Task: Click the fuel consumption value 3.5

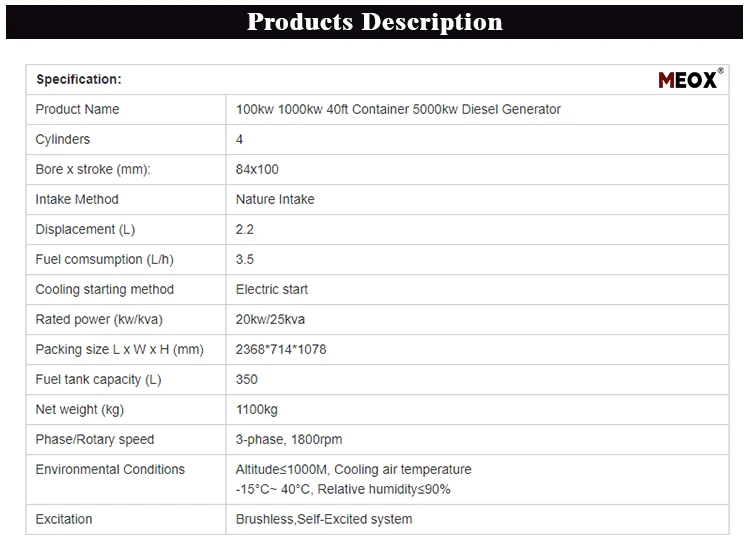Action: [x=245, y=259]
